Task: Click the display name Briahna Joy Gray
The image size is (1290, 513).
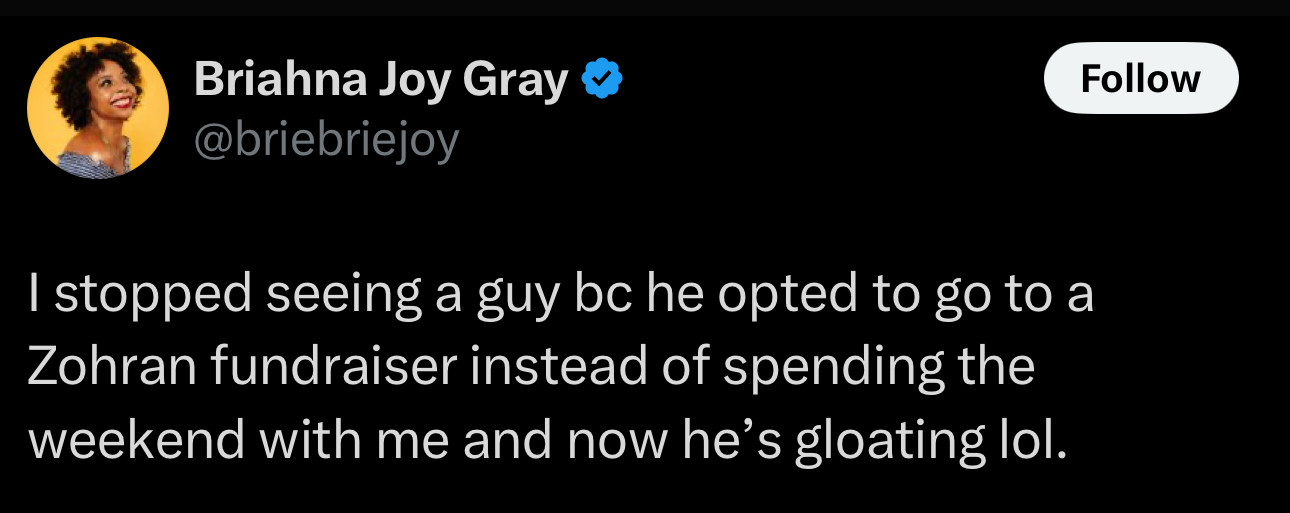Action: [381, 80]
